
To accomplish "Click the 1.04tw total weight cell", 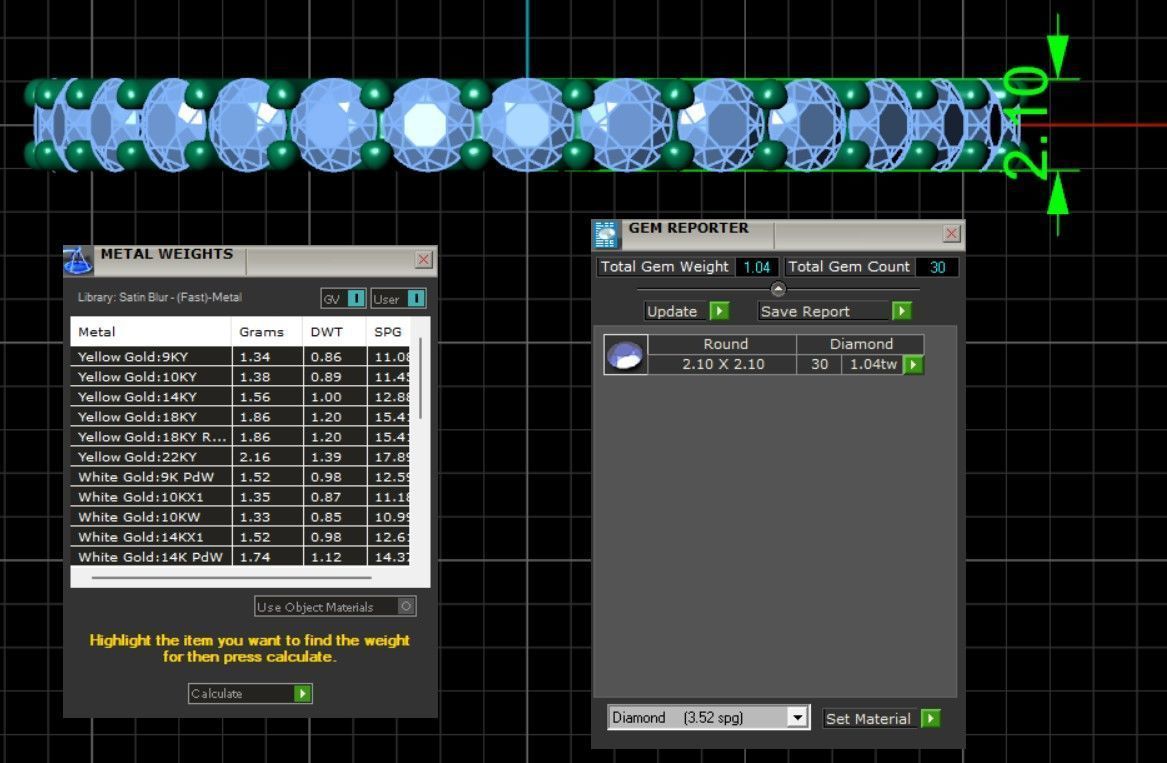I will [x=873, y=364].
